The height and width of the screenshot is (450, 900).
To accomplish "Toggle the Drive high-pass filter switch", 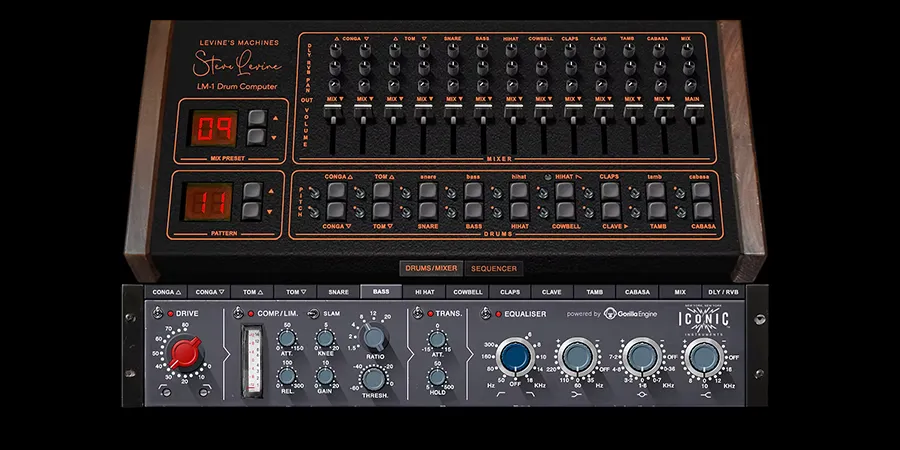I will pos(165,392).
